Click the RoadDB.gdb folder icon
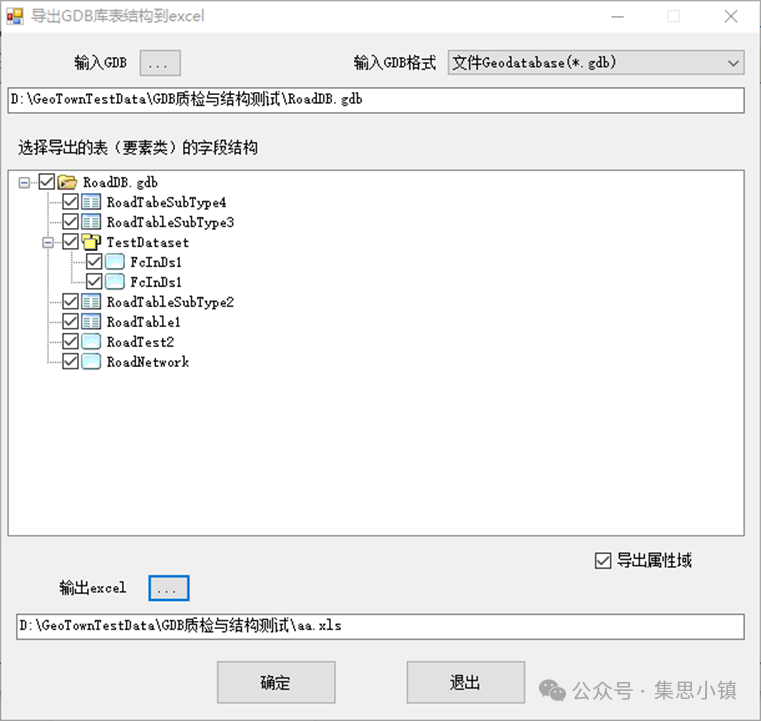 click(x=67, y=182)
